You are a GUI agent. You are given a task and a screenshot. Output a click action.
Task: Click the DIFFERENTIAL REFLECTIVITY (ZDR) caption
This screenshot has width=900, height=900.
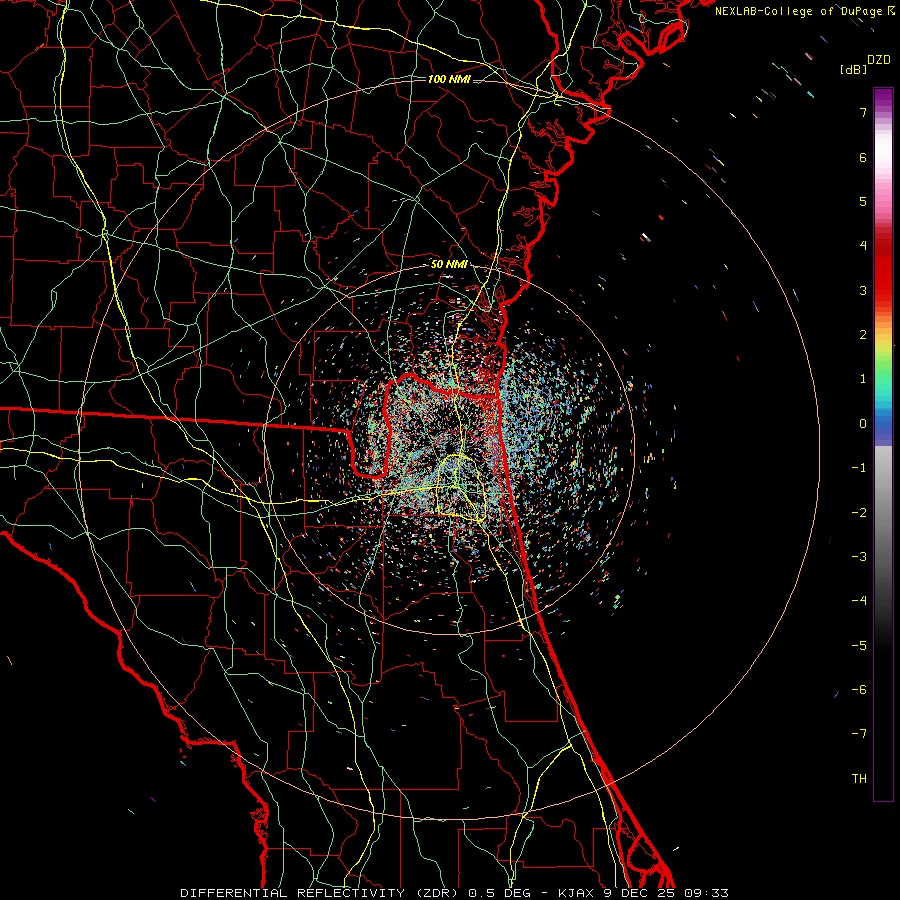tap(321, 893)
